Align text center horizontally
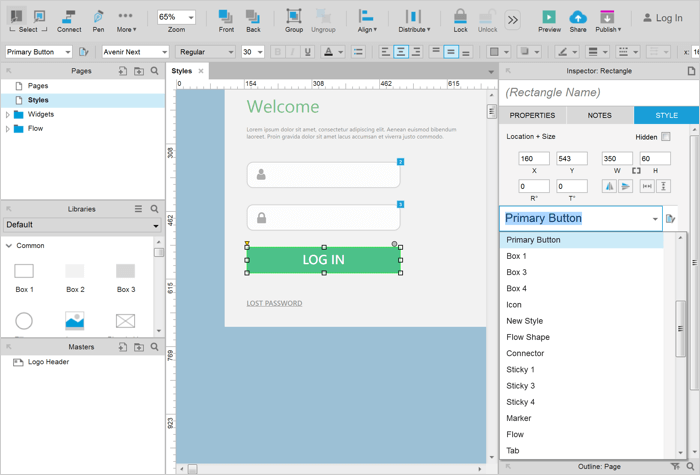The image size is (700, 475). tap(400, 52)
